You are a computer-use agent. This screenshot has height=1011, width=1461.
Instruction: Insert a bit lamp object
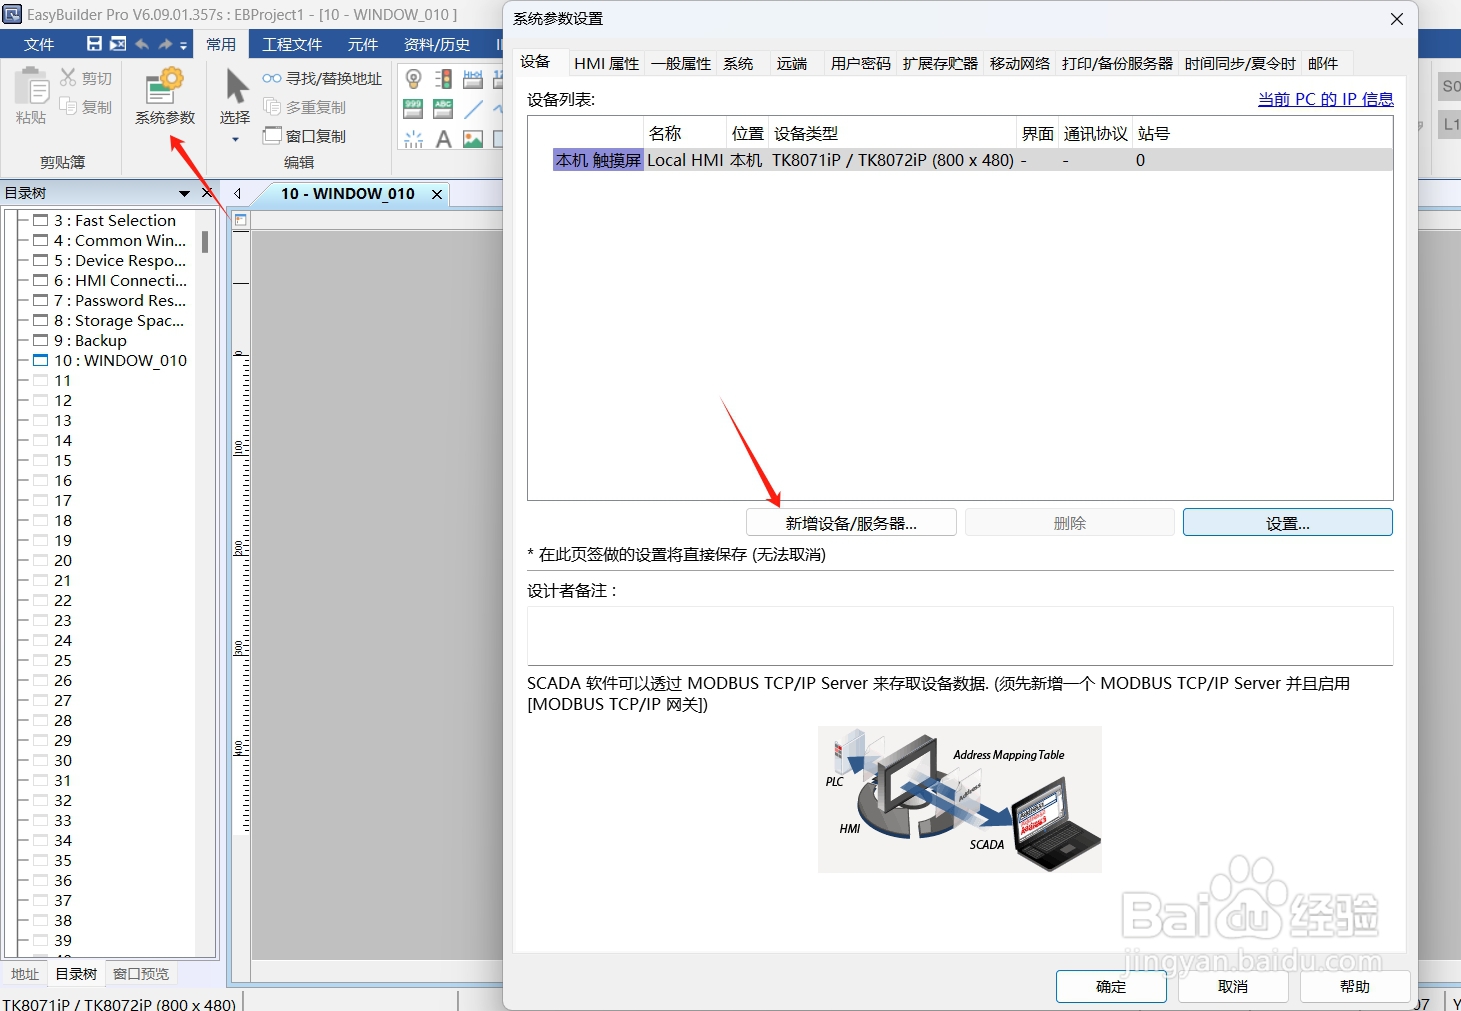point(414,79)
